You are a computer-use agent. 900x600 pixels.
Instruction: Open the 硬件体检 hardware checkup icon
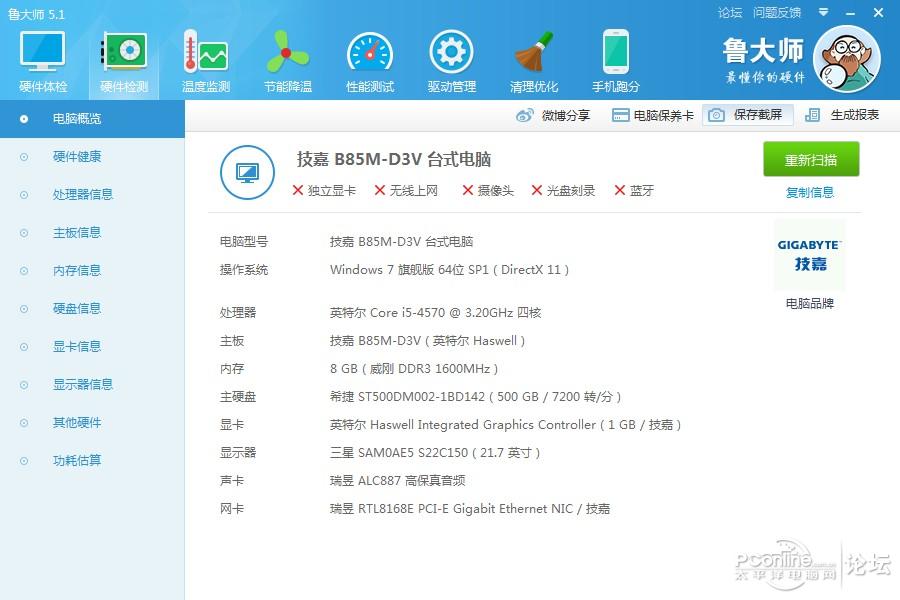pos(42,52)
